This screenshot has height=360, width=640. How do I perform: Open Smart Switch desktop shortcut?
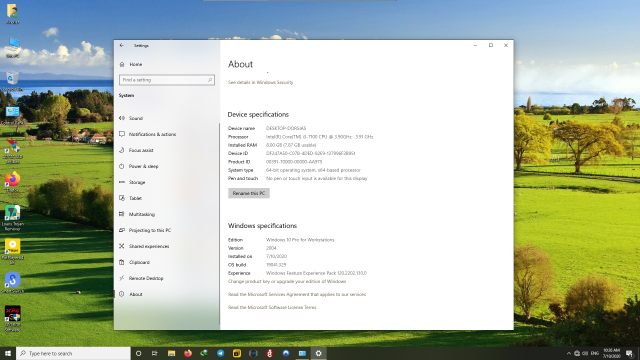click(x=12, y=283)
